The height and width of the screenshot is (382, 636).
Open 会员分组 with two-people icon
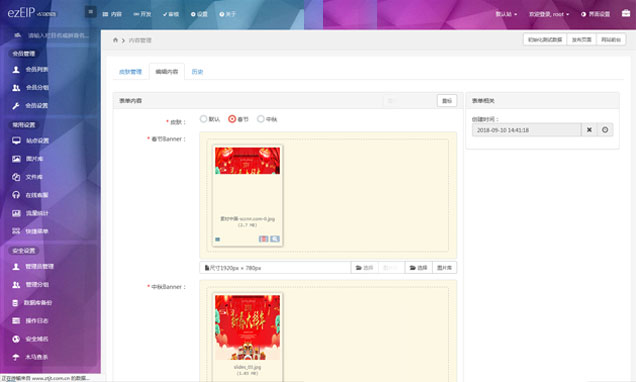pos(30,88)
